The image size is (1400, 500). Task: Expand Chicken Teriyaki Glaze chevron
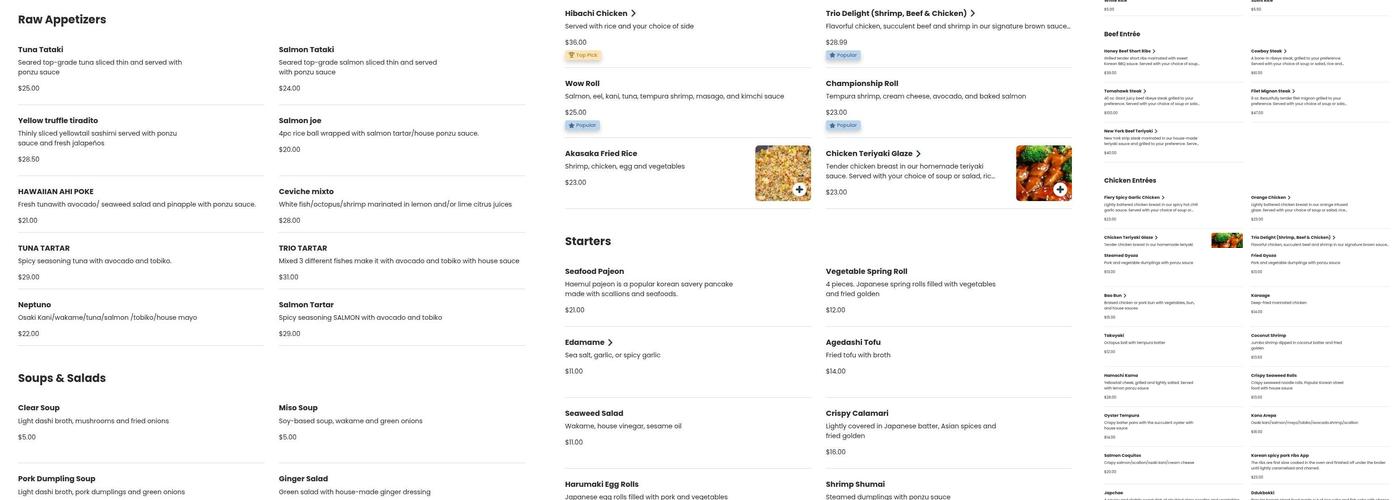(918, 153)
